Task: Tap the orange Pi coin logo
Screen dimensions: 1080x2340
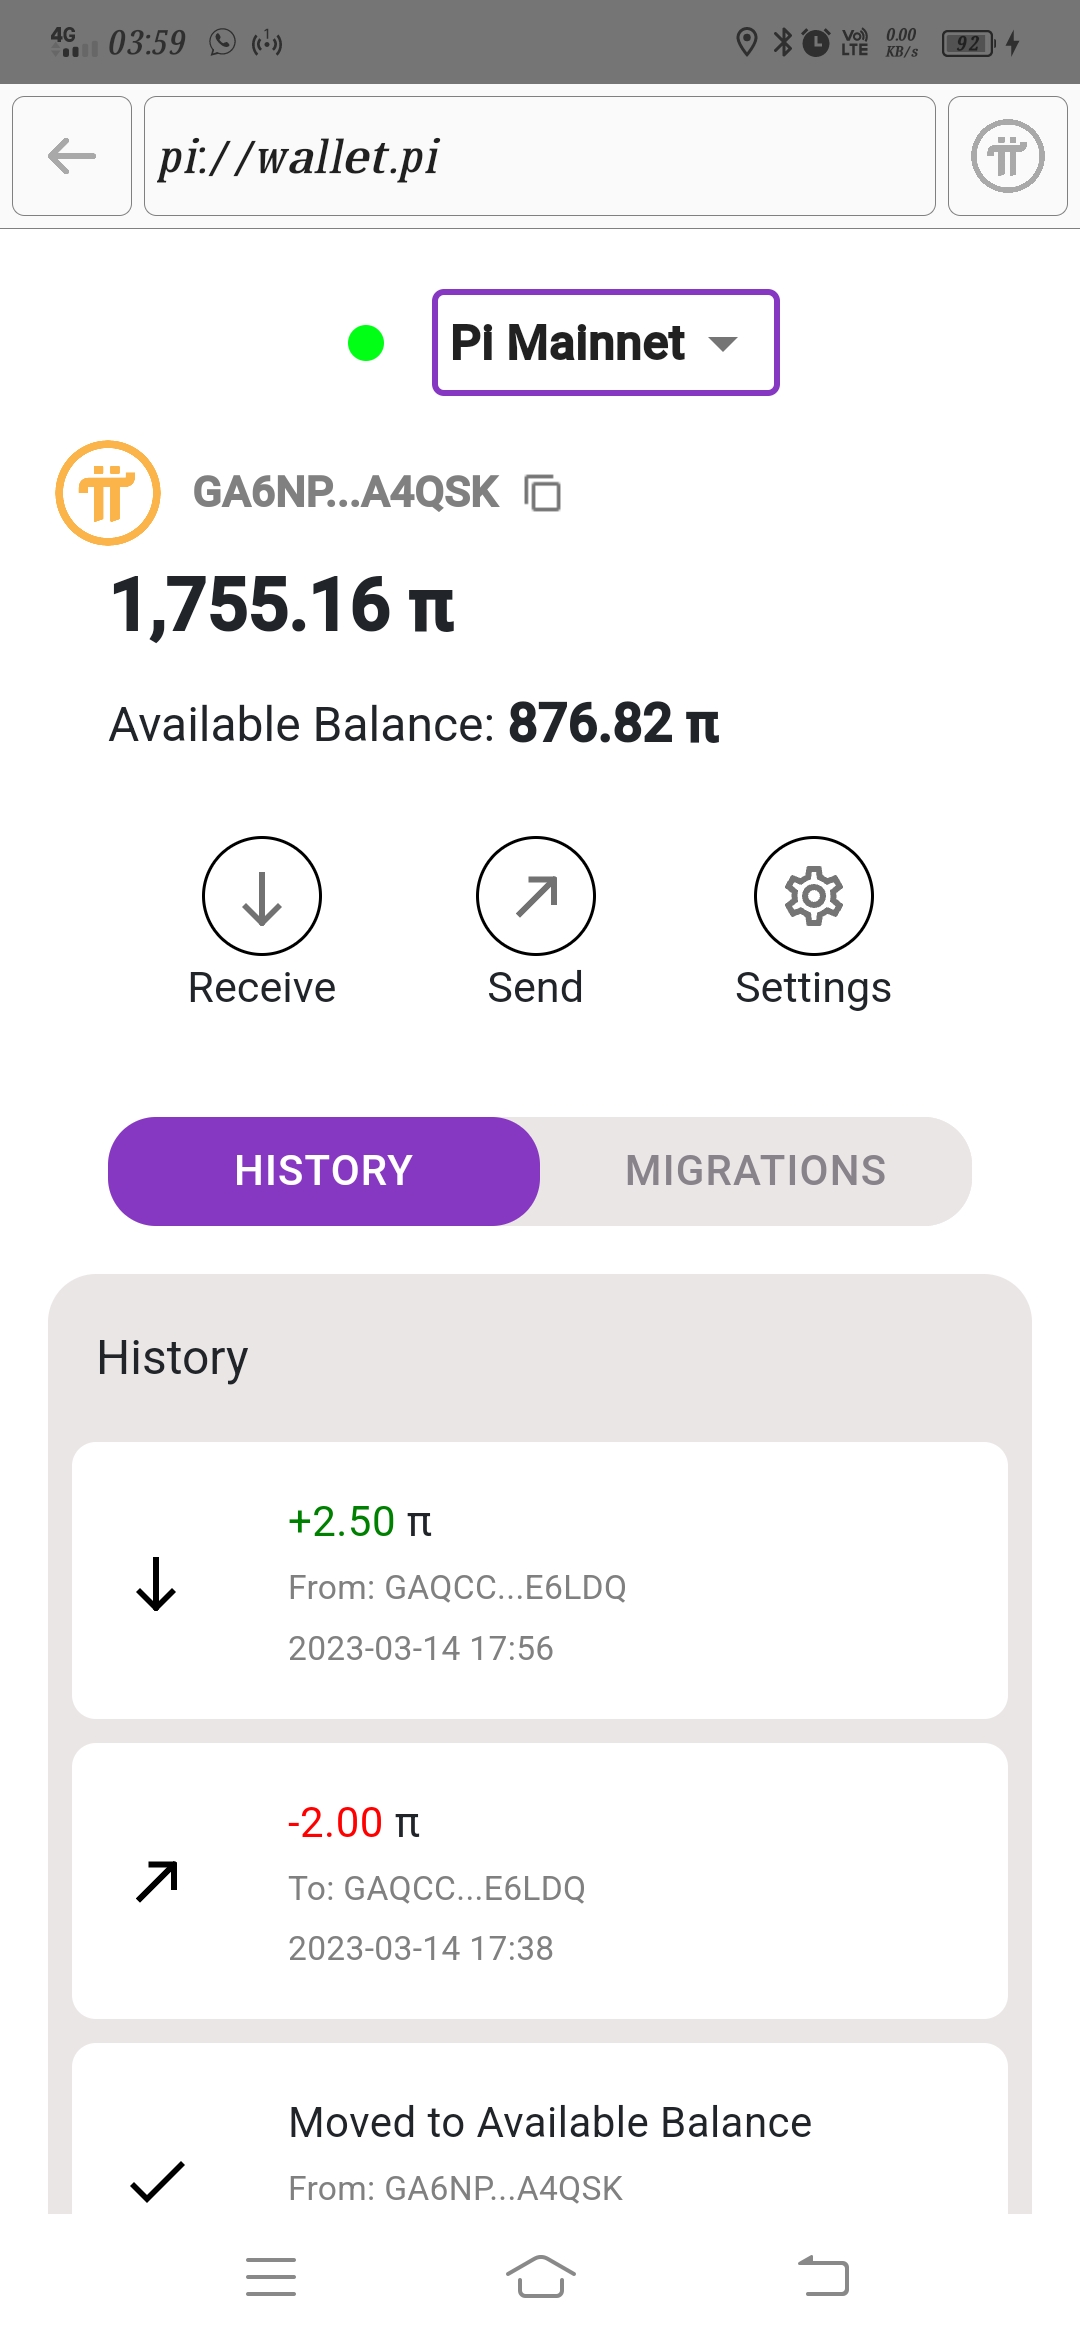Action: click(108, 493)
